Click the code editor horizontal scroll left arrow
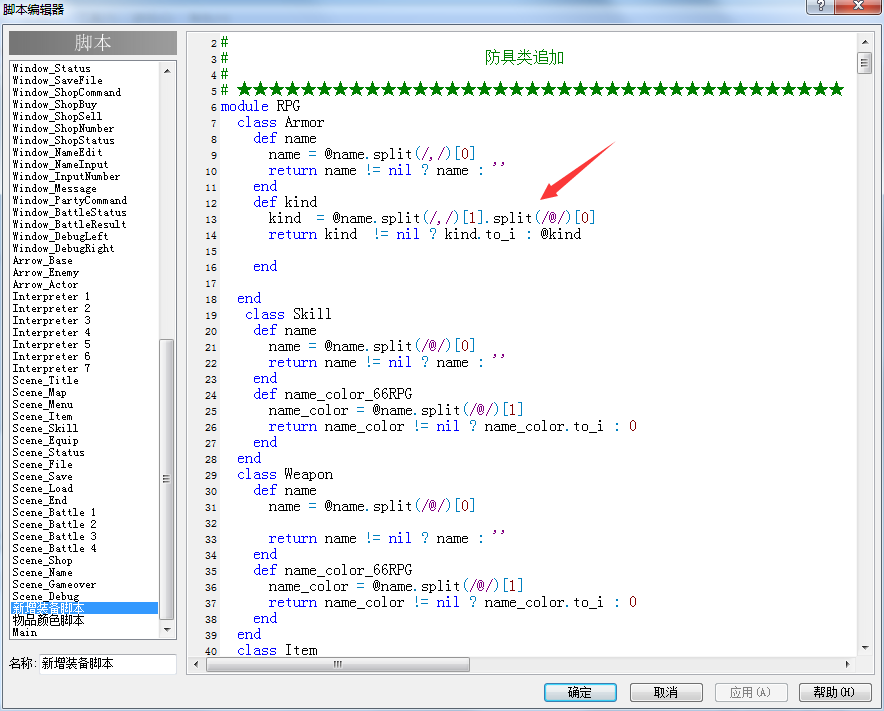Screen dimensions: 884x711 [196, 664]
